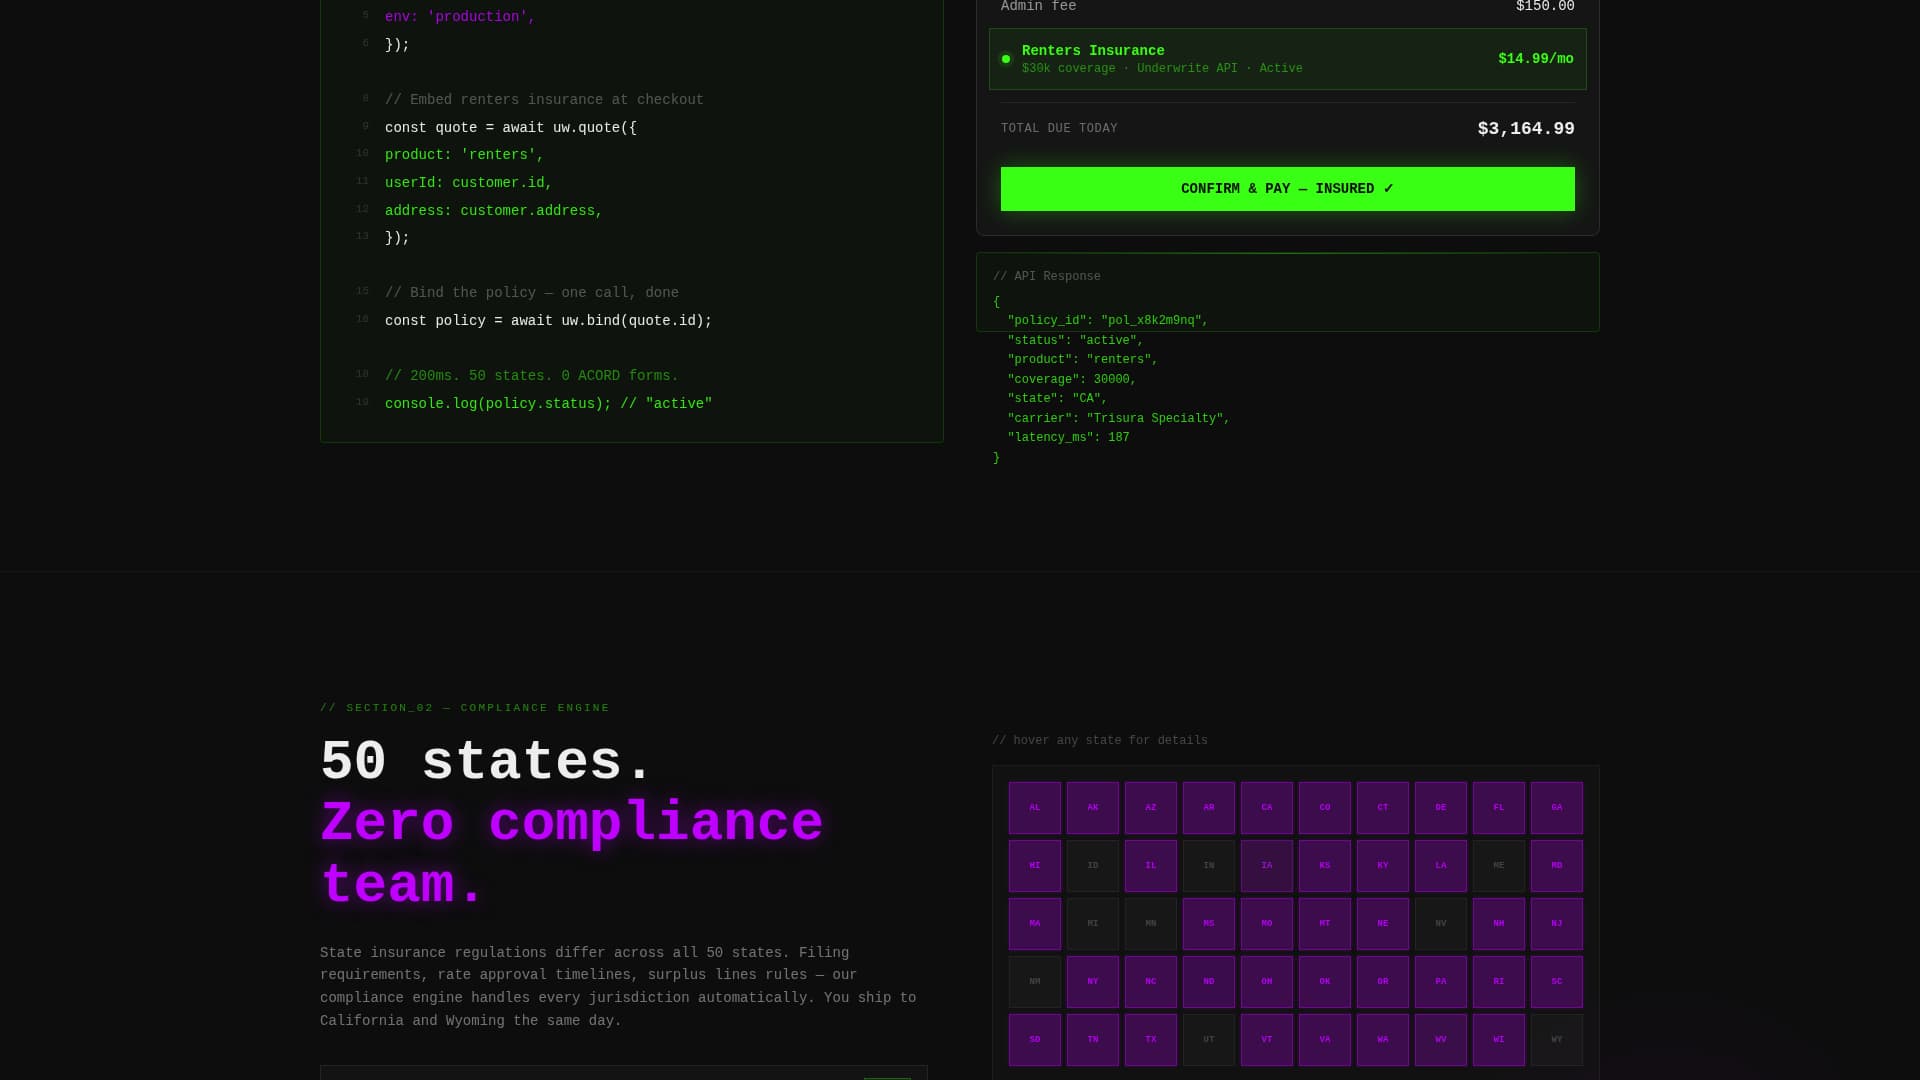Click the "latency_ms": 187 line
The image size is (1920, 1080).
point(1068,438)
